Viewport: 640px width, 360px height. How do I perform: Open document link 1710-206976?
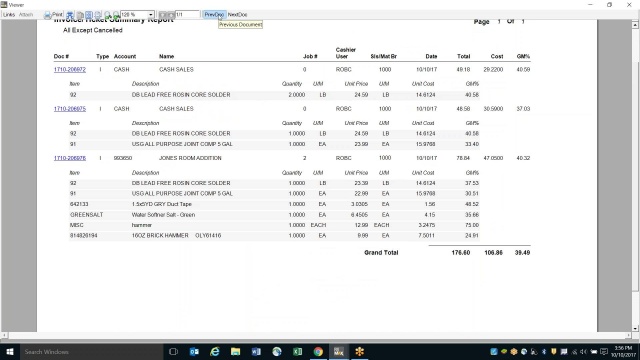coord(70,158)
